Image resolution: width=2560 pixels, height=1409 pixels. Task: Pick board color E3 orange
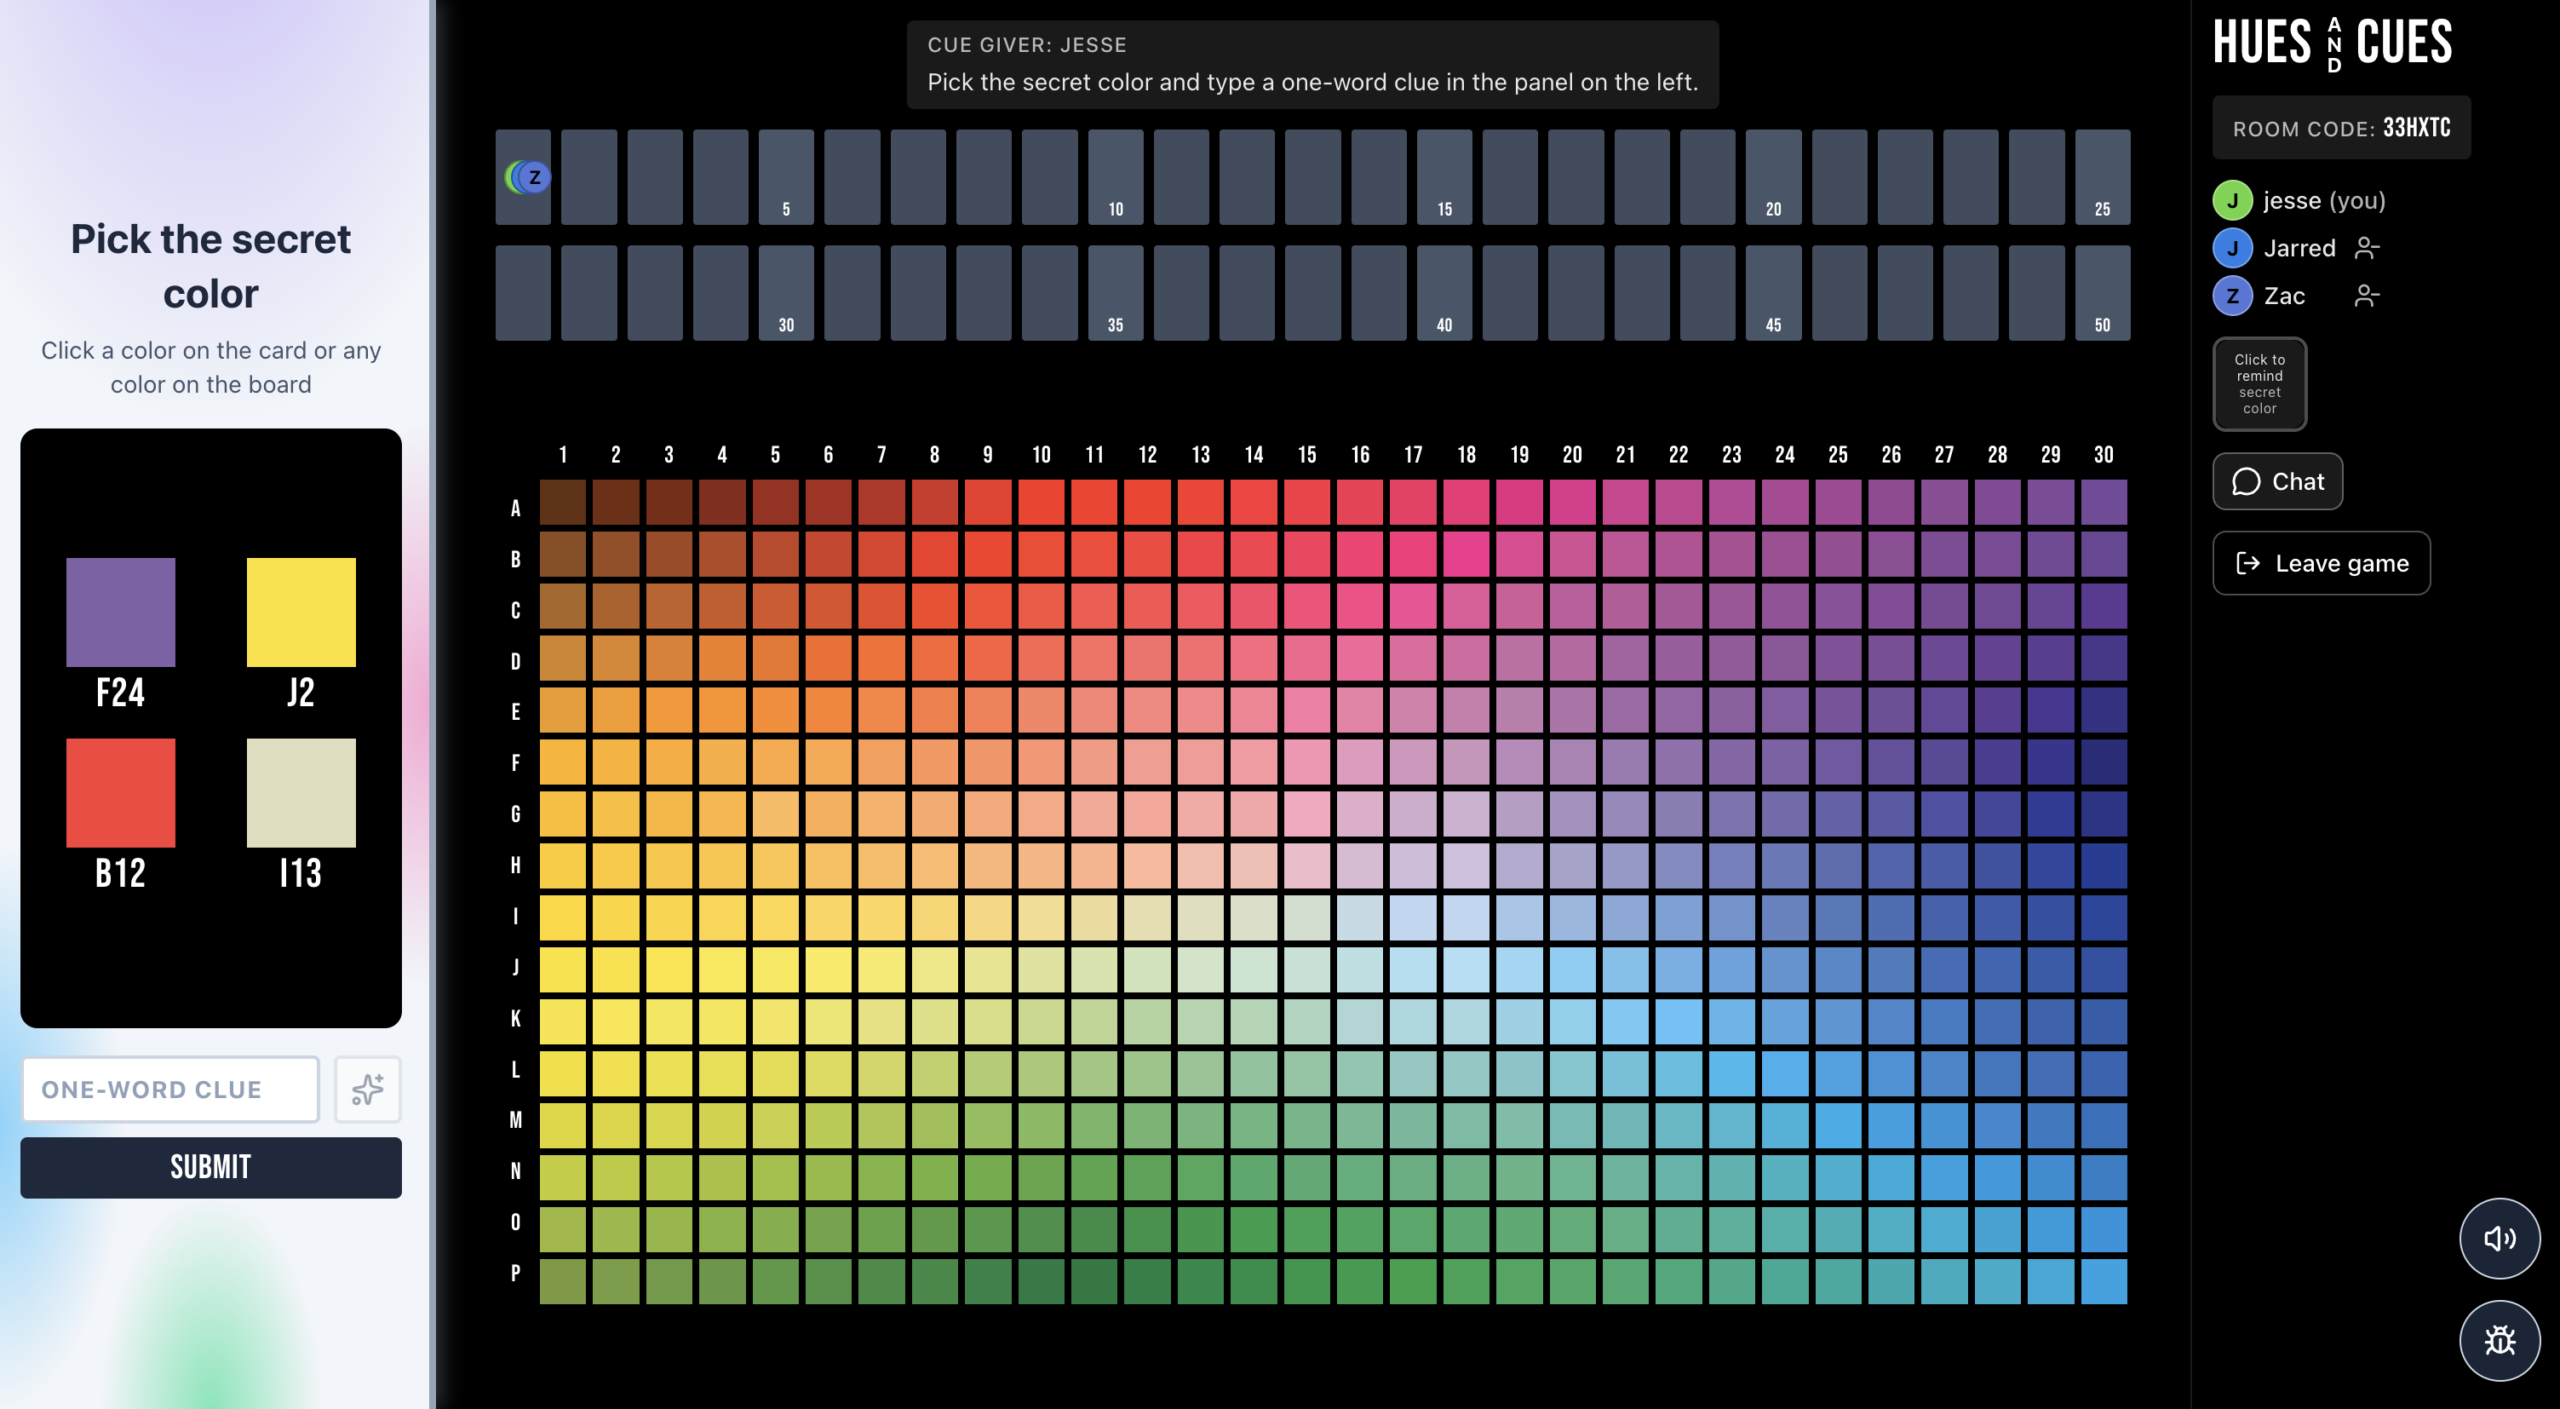click(669, 710)
